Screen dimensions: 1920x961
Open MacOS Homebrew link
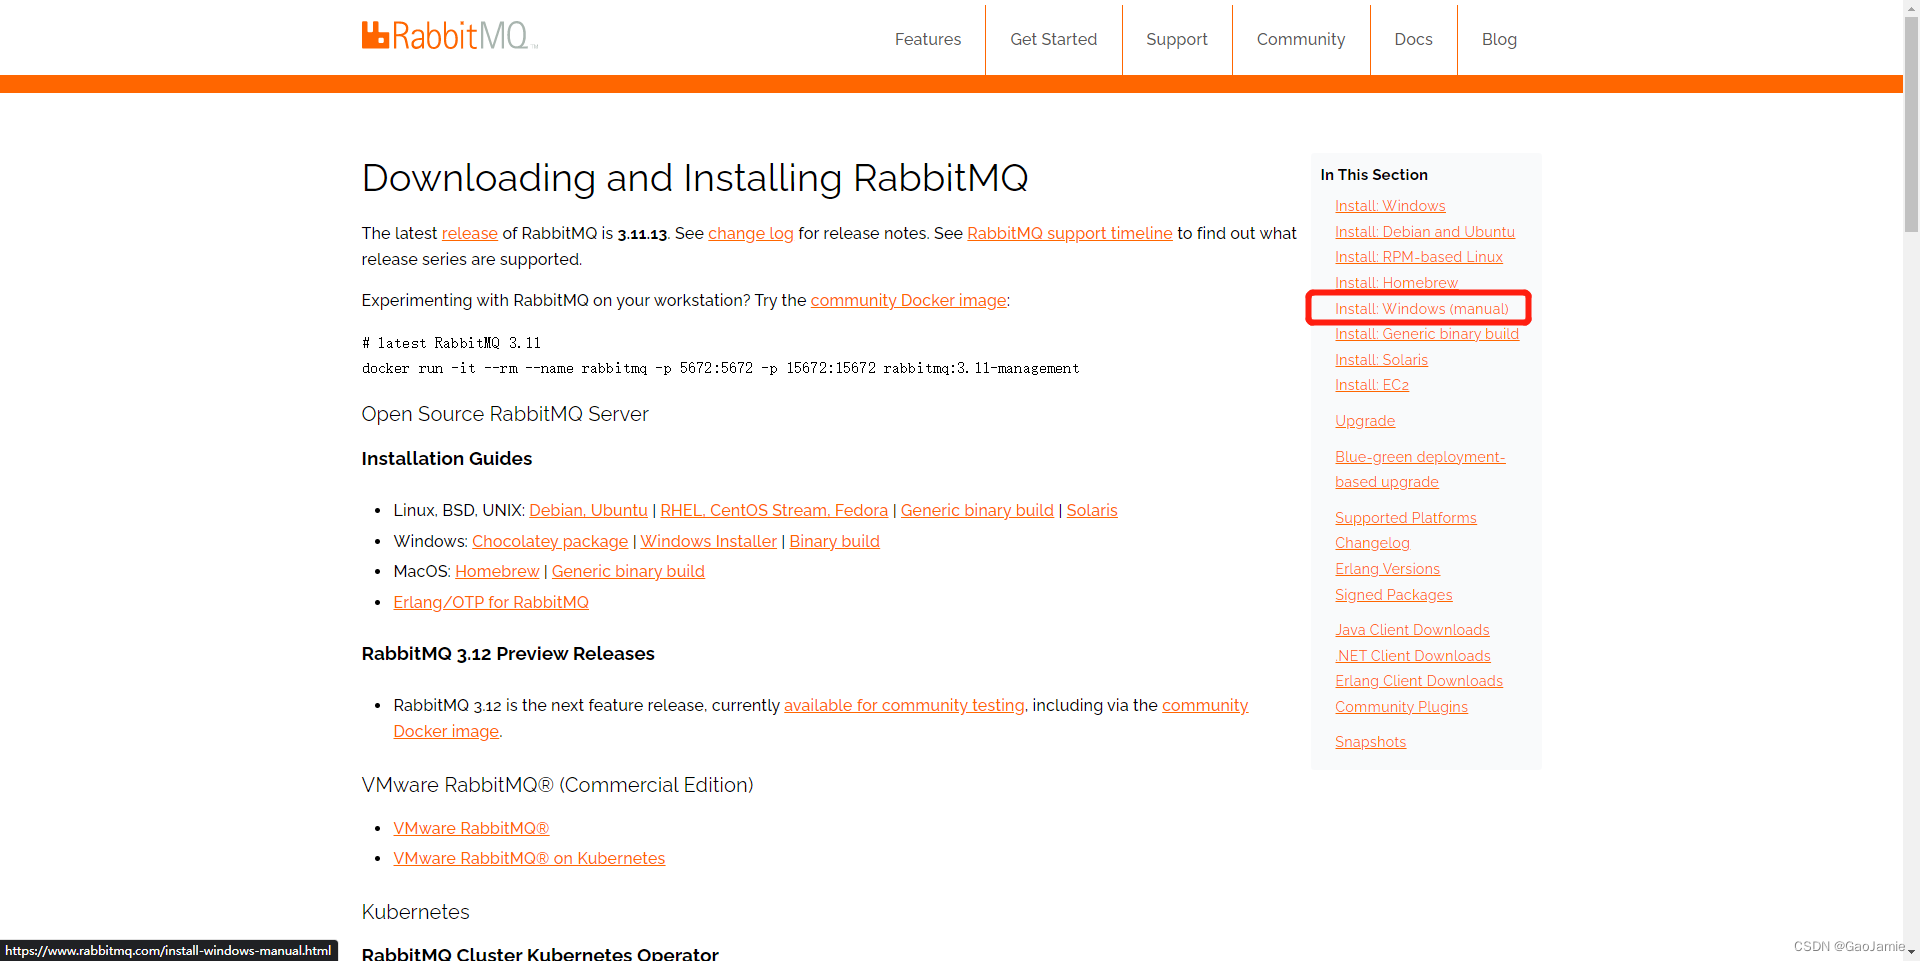coord(497,571)
